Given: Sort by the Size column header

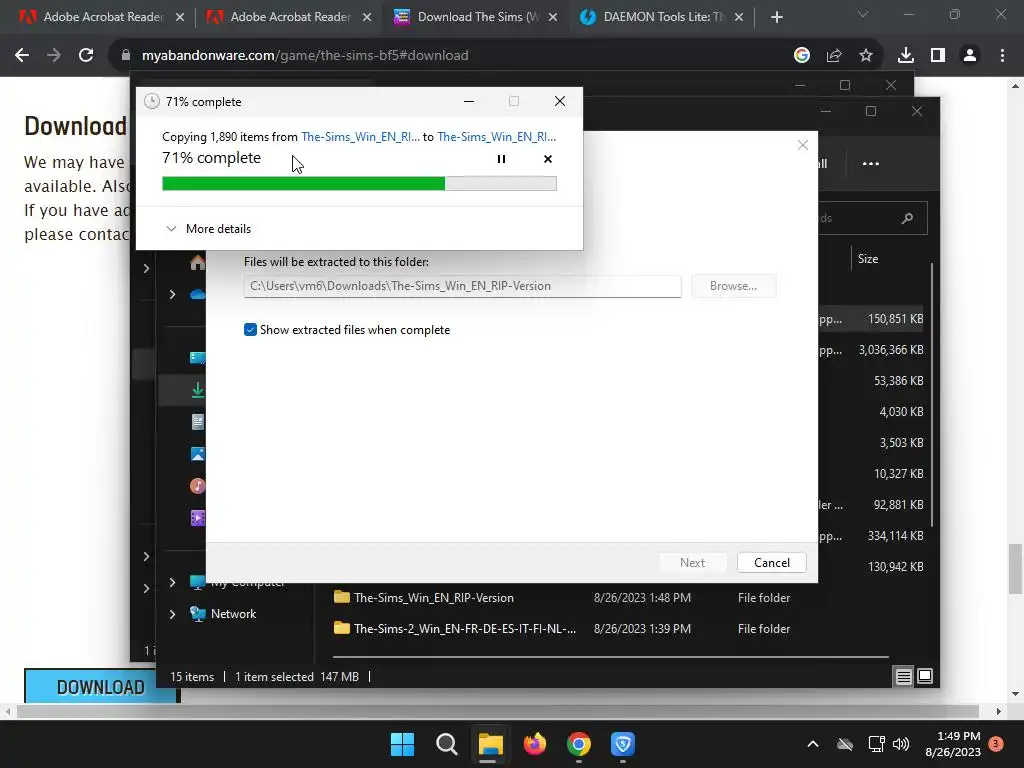Looking at the screenshot, I should 868,259.
